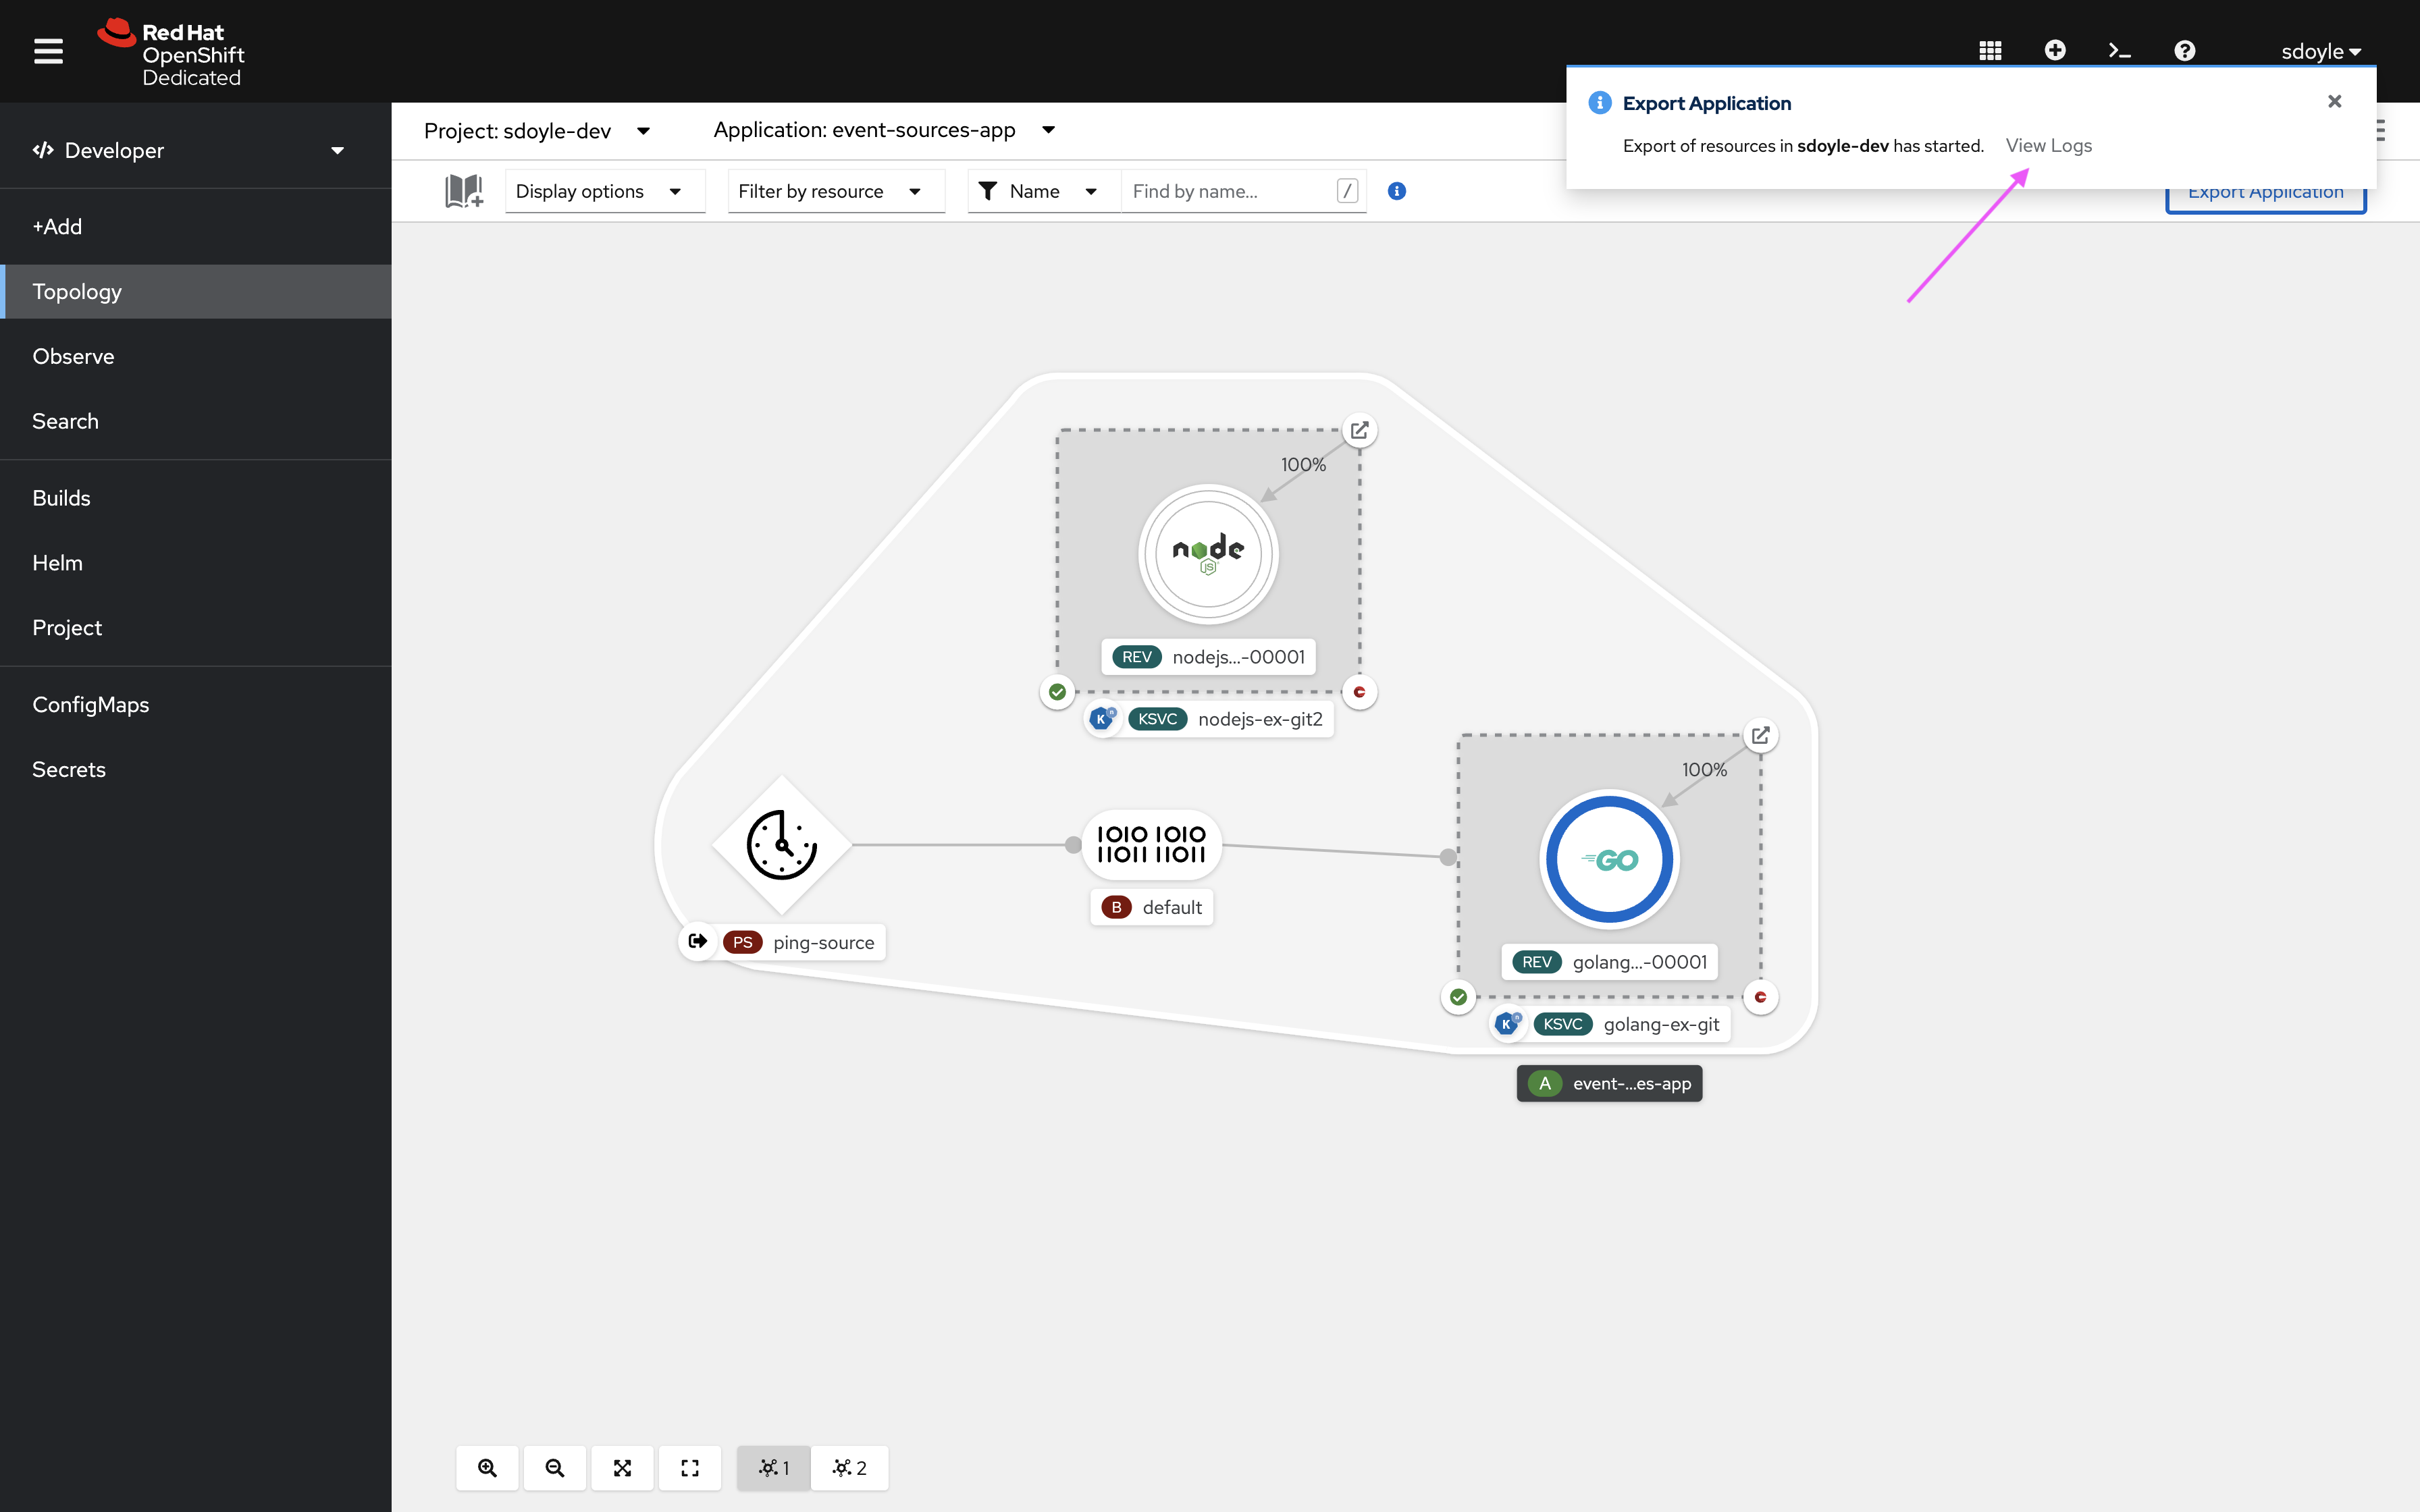
Task: Click View Logs link in export notification
Action: pyautogui.click(x=2049, y=144)
